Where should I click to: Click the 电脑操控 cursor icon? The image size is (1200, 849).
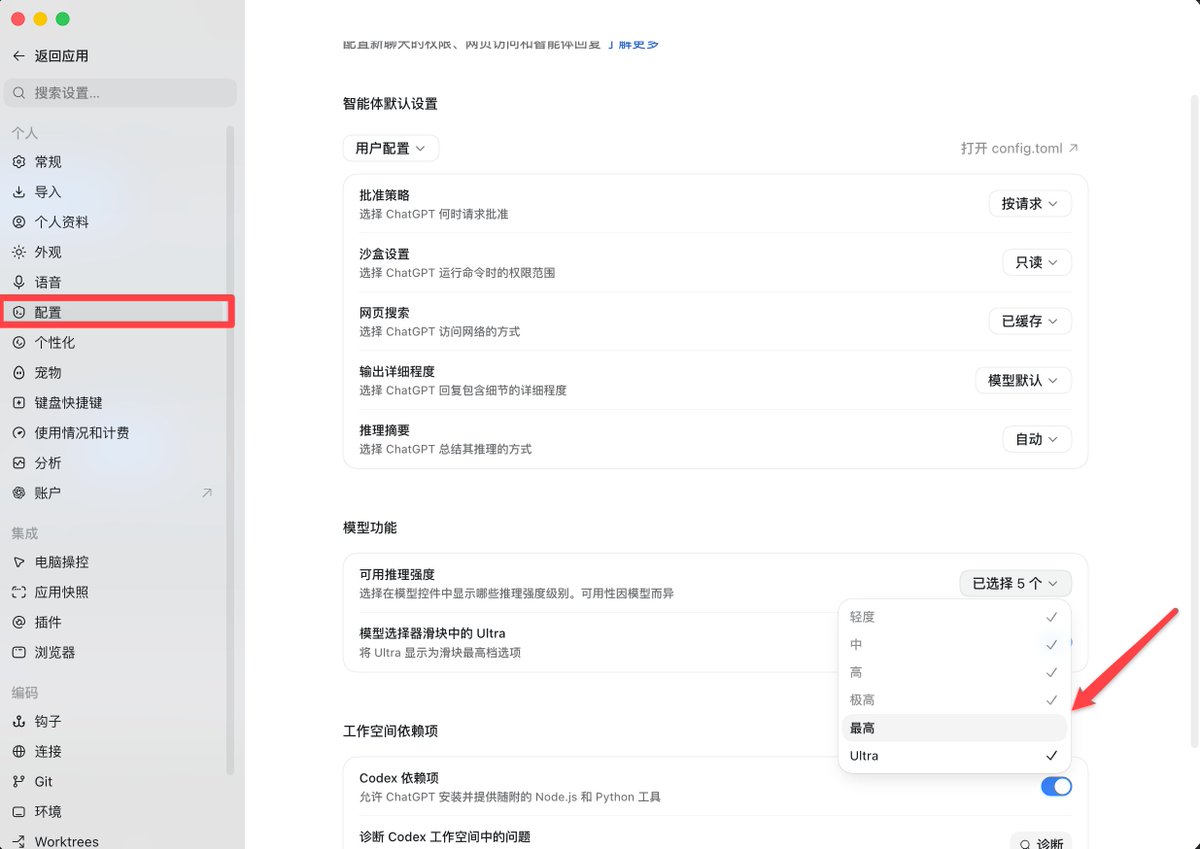[19, 562]
